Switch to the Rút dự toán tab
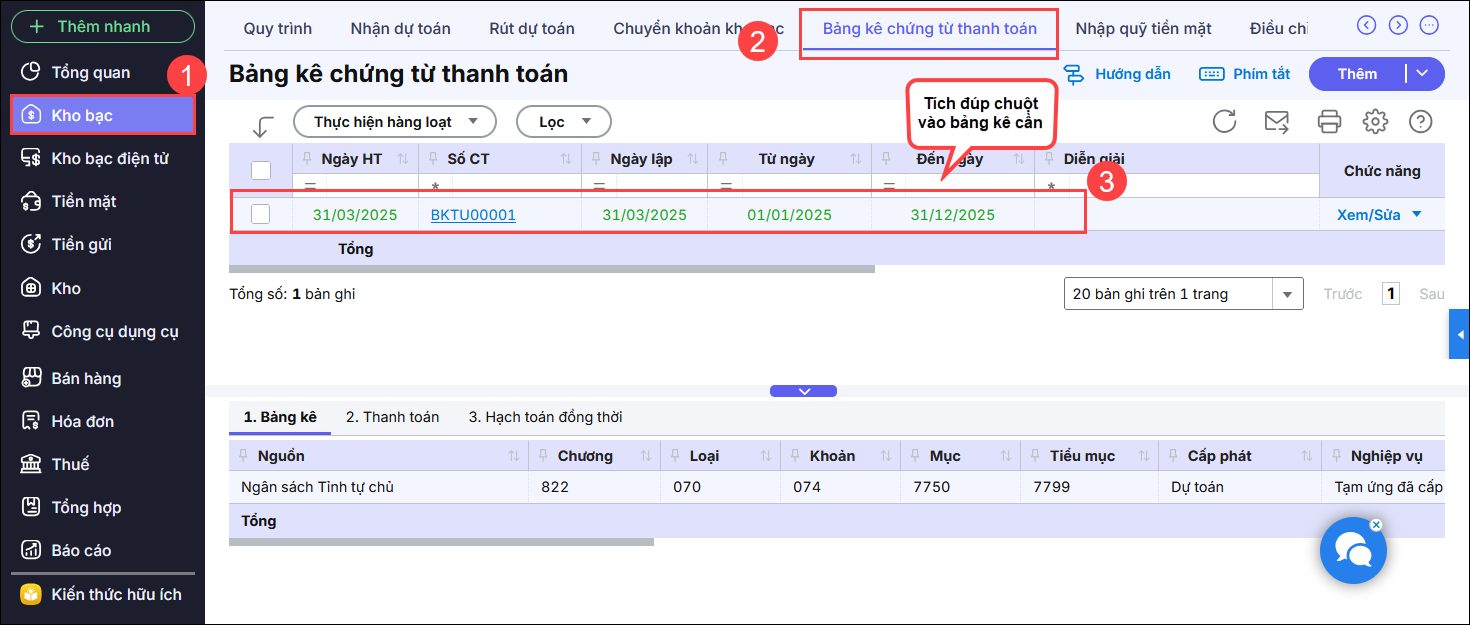Image resolution: width=1470 pixels, height=625 pixels. click(x=532, y=28)
